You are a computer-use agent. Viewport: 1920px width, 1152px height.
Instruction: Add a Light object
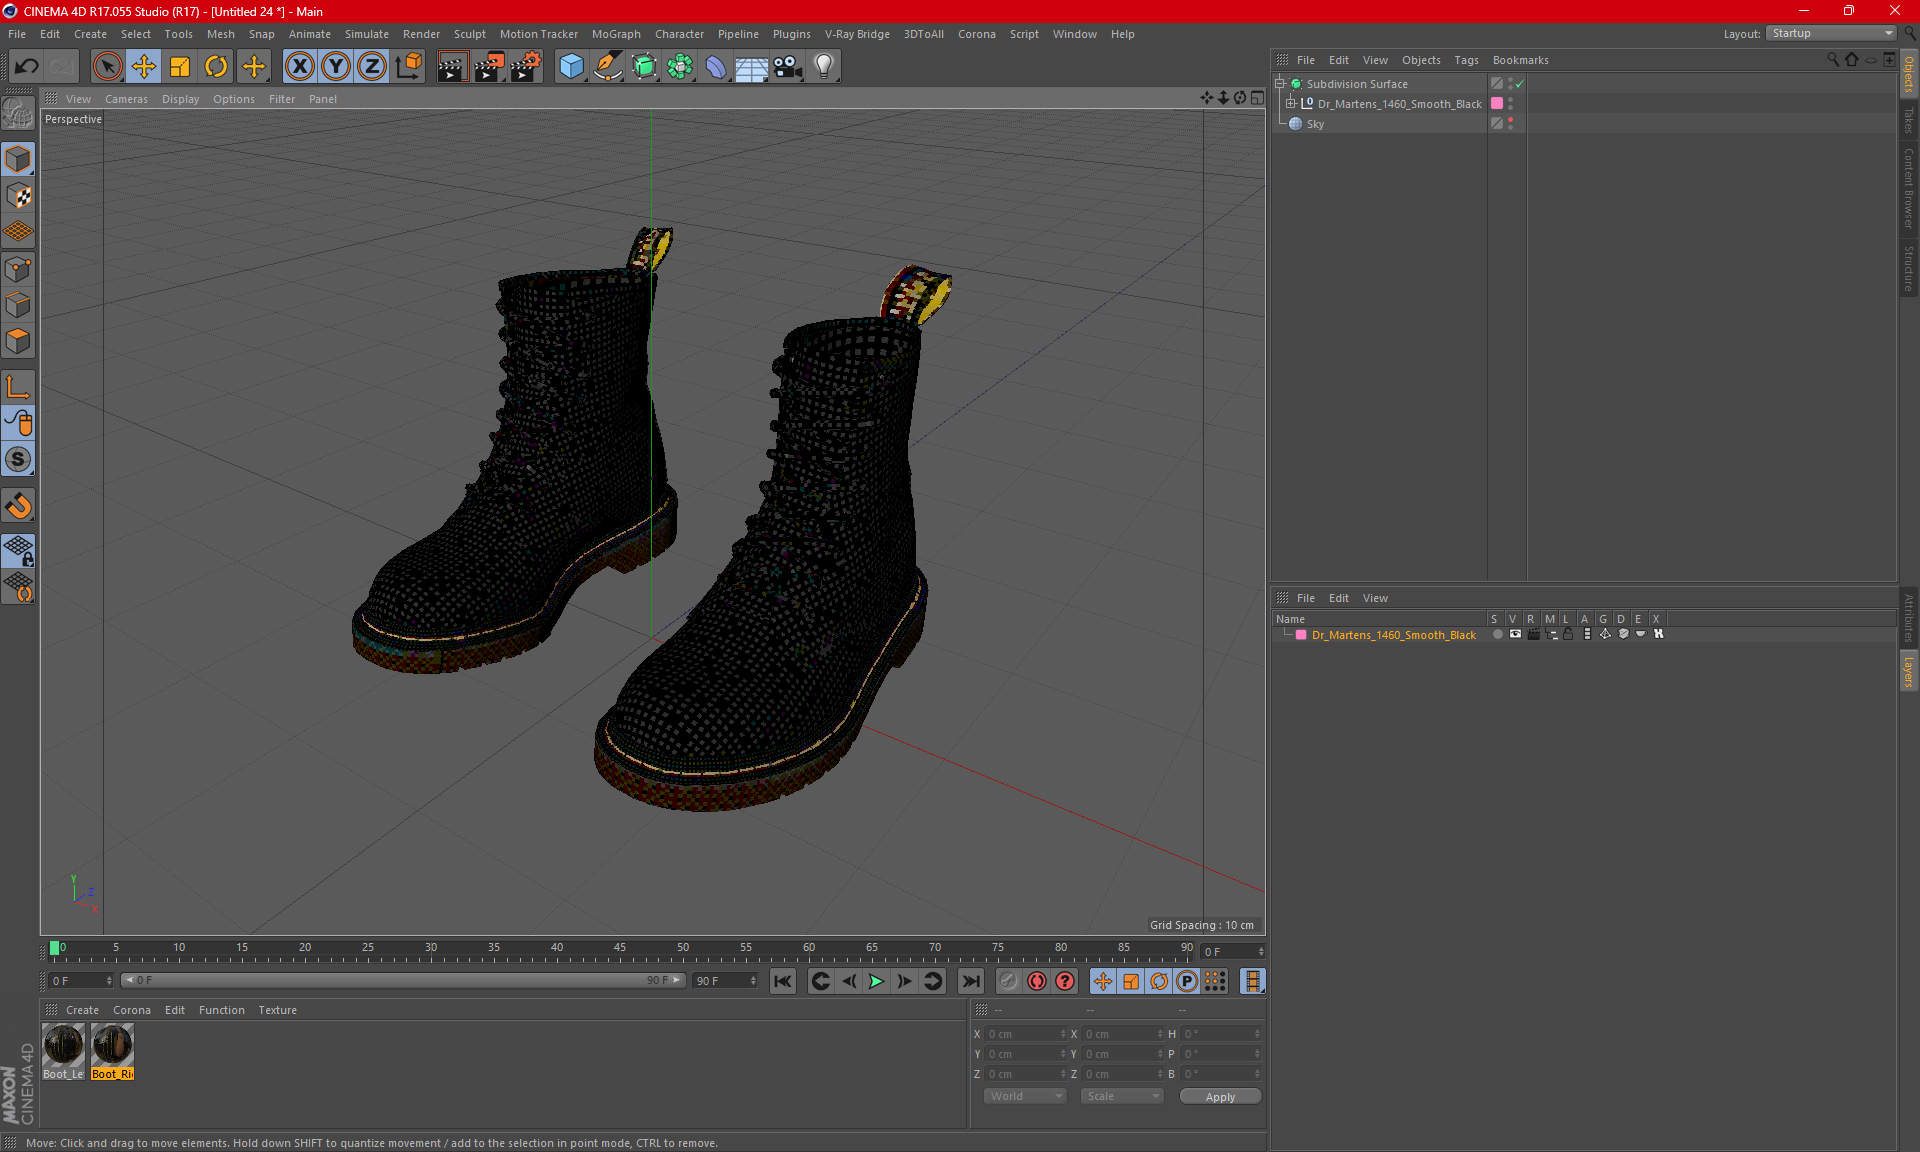click(824, 66)
